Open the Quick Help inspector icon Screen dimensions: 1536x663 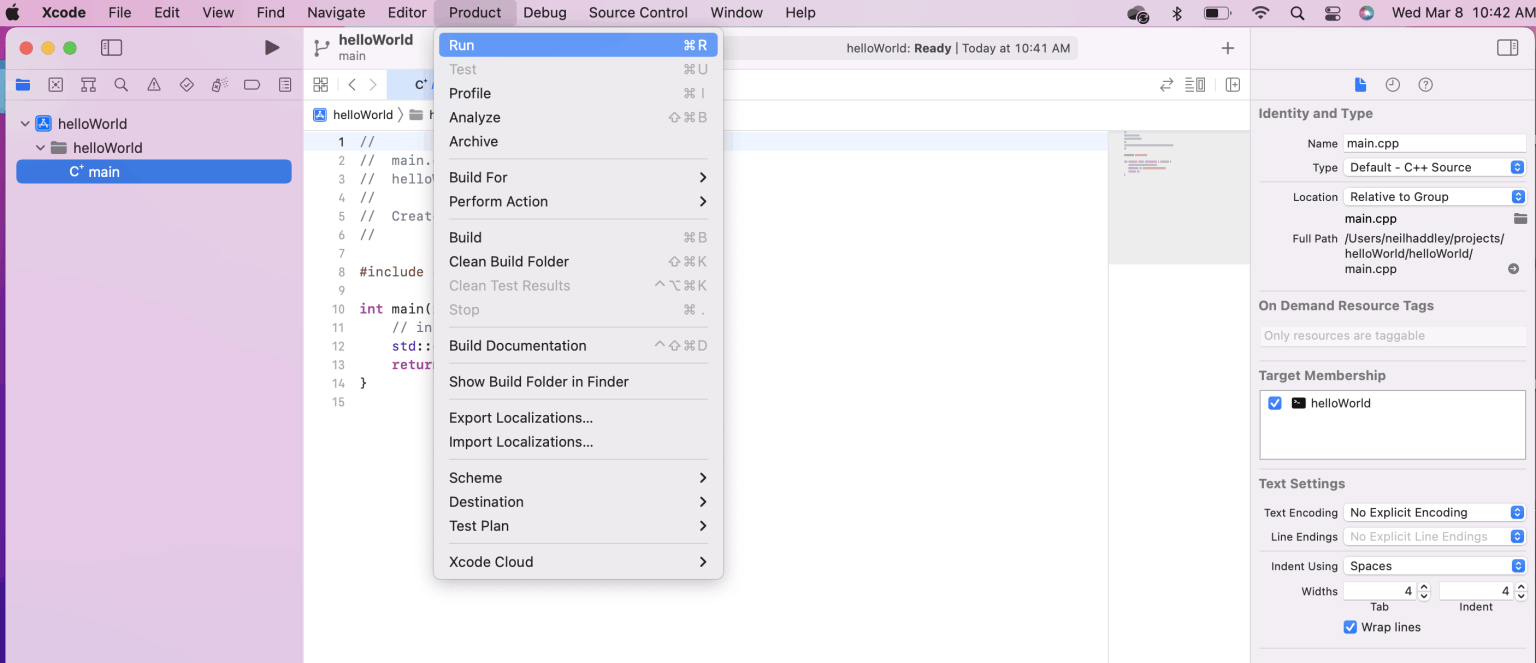coord(1426,85)
